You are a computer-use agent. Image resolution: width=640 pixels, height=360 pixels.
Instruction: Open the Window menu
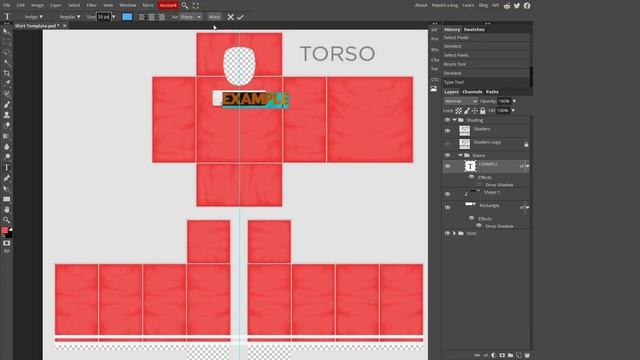(x=127, y=5)
